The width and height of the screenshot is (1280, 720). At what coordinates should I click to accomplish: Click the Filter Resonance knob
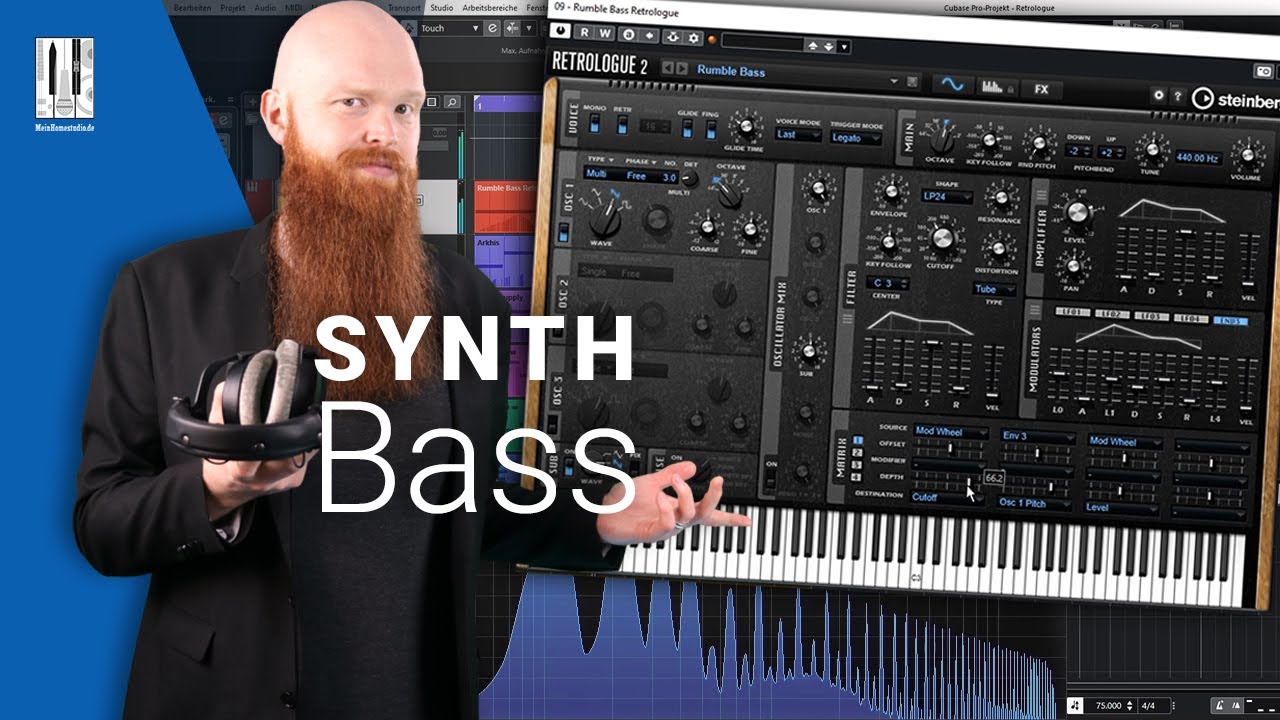click(x=1003, y=197)
